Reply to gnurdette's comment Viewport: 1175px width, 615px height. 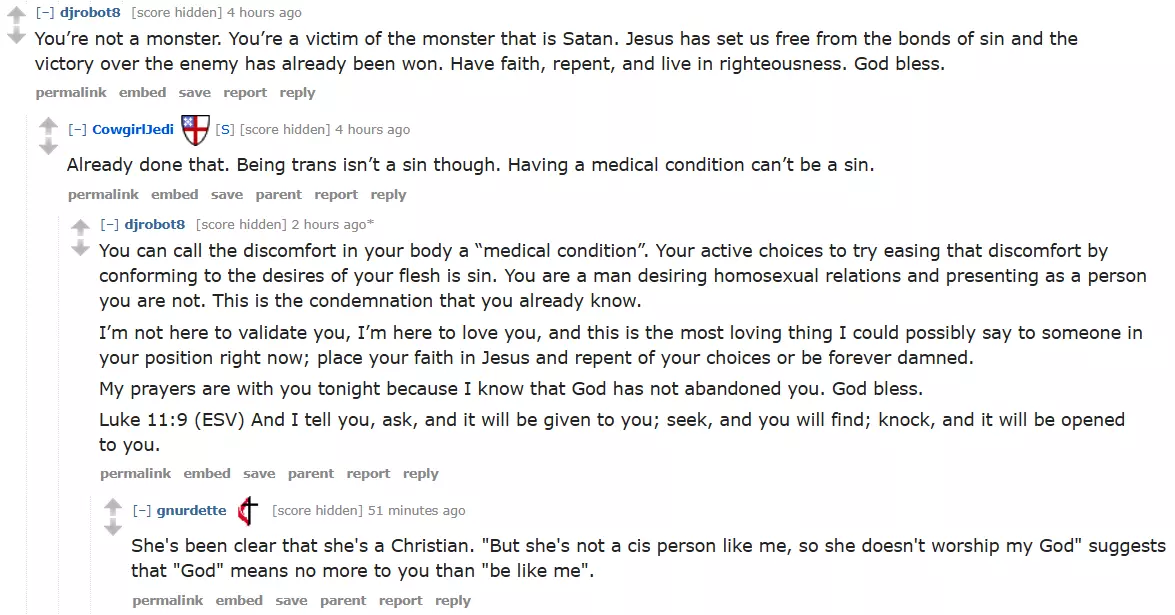click(x=453, y=601)
